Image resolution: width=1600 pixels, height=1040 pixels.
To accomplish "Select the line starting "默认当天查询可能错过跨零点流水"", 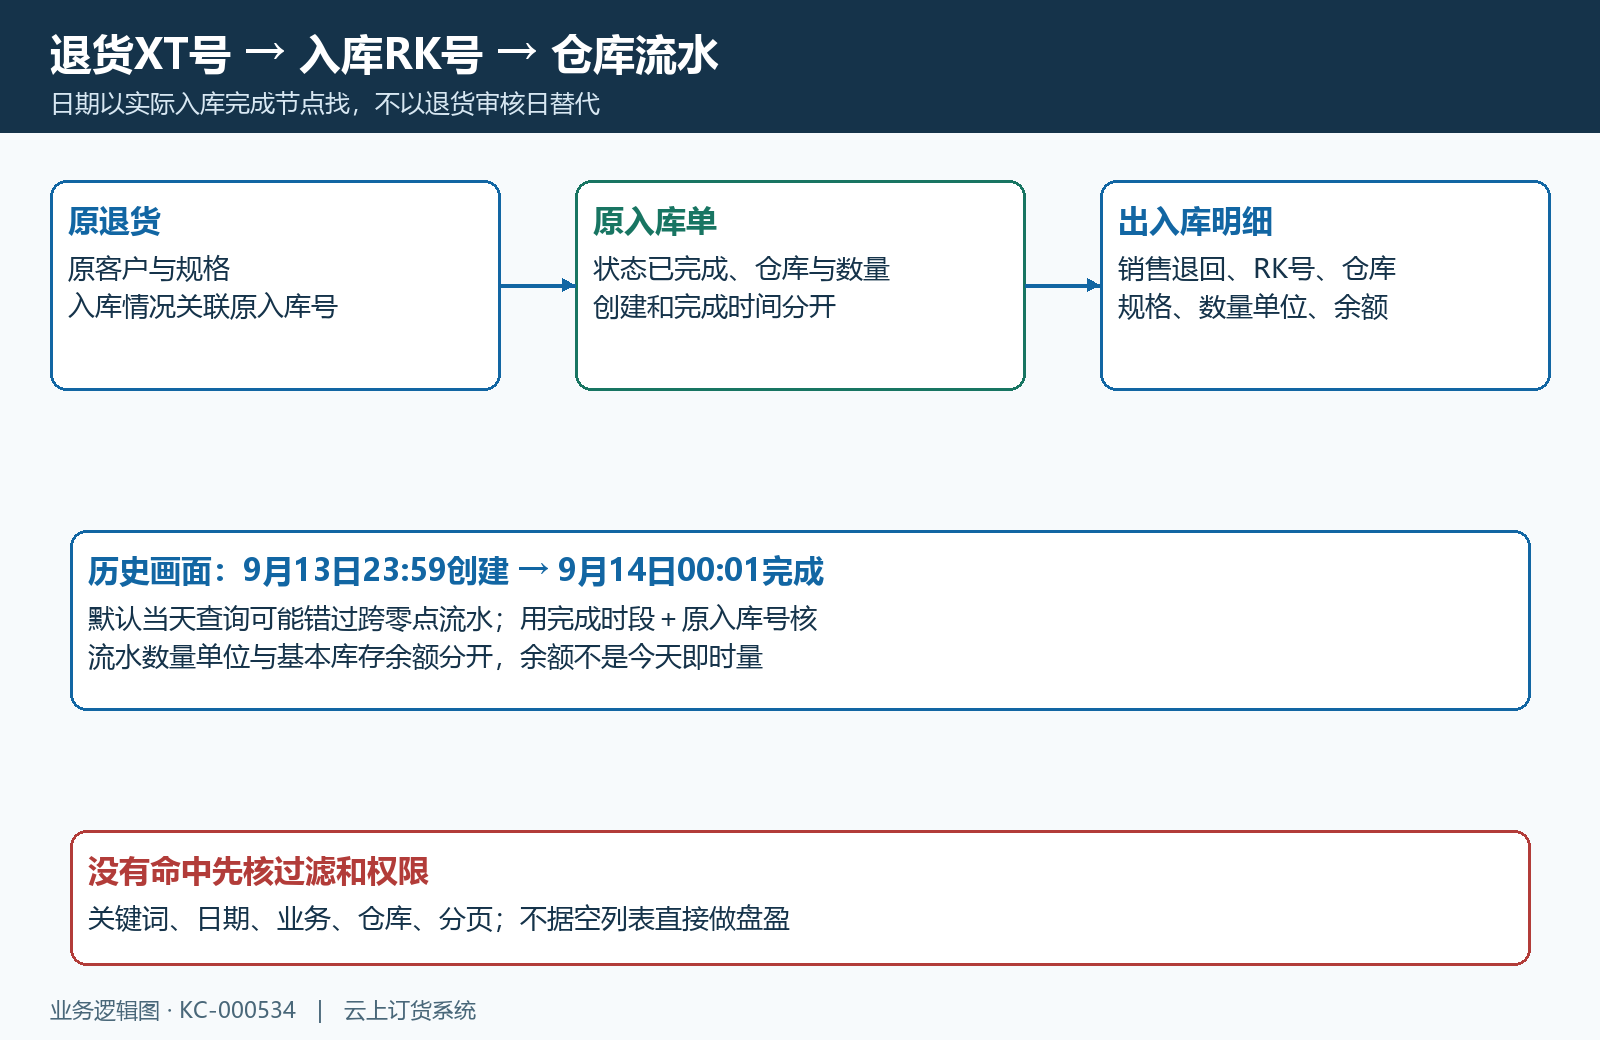I will click(x=453, y=619).
